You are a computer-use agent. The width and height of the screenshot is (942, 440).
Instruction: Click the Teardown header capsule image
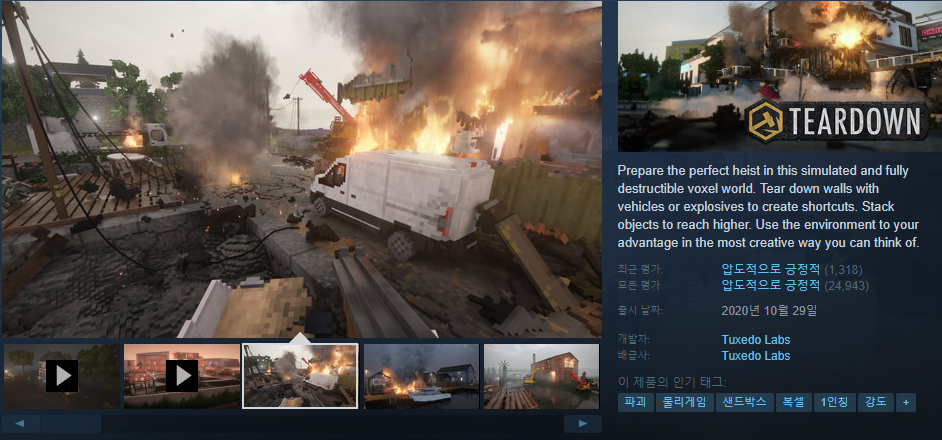click(780, 76)
